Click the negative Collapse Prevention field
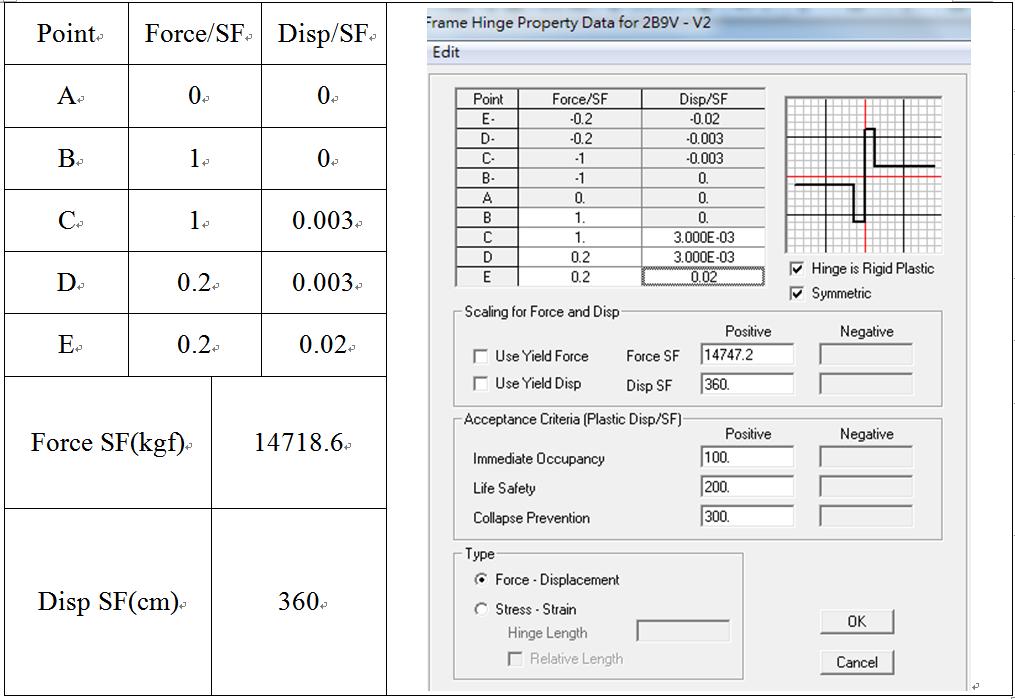1015x699 pixels. 866,516
